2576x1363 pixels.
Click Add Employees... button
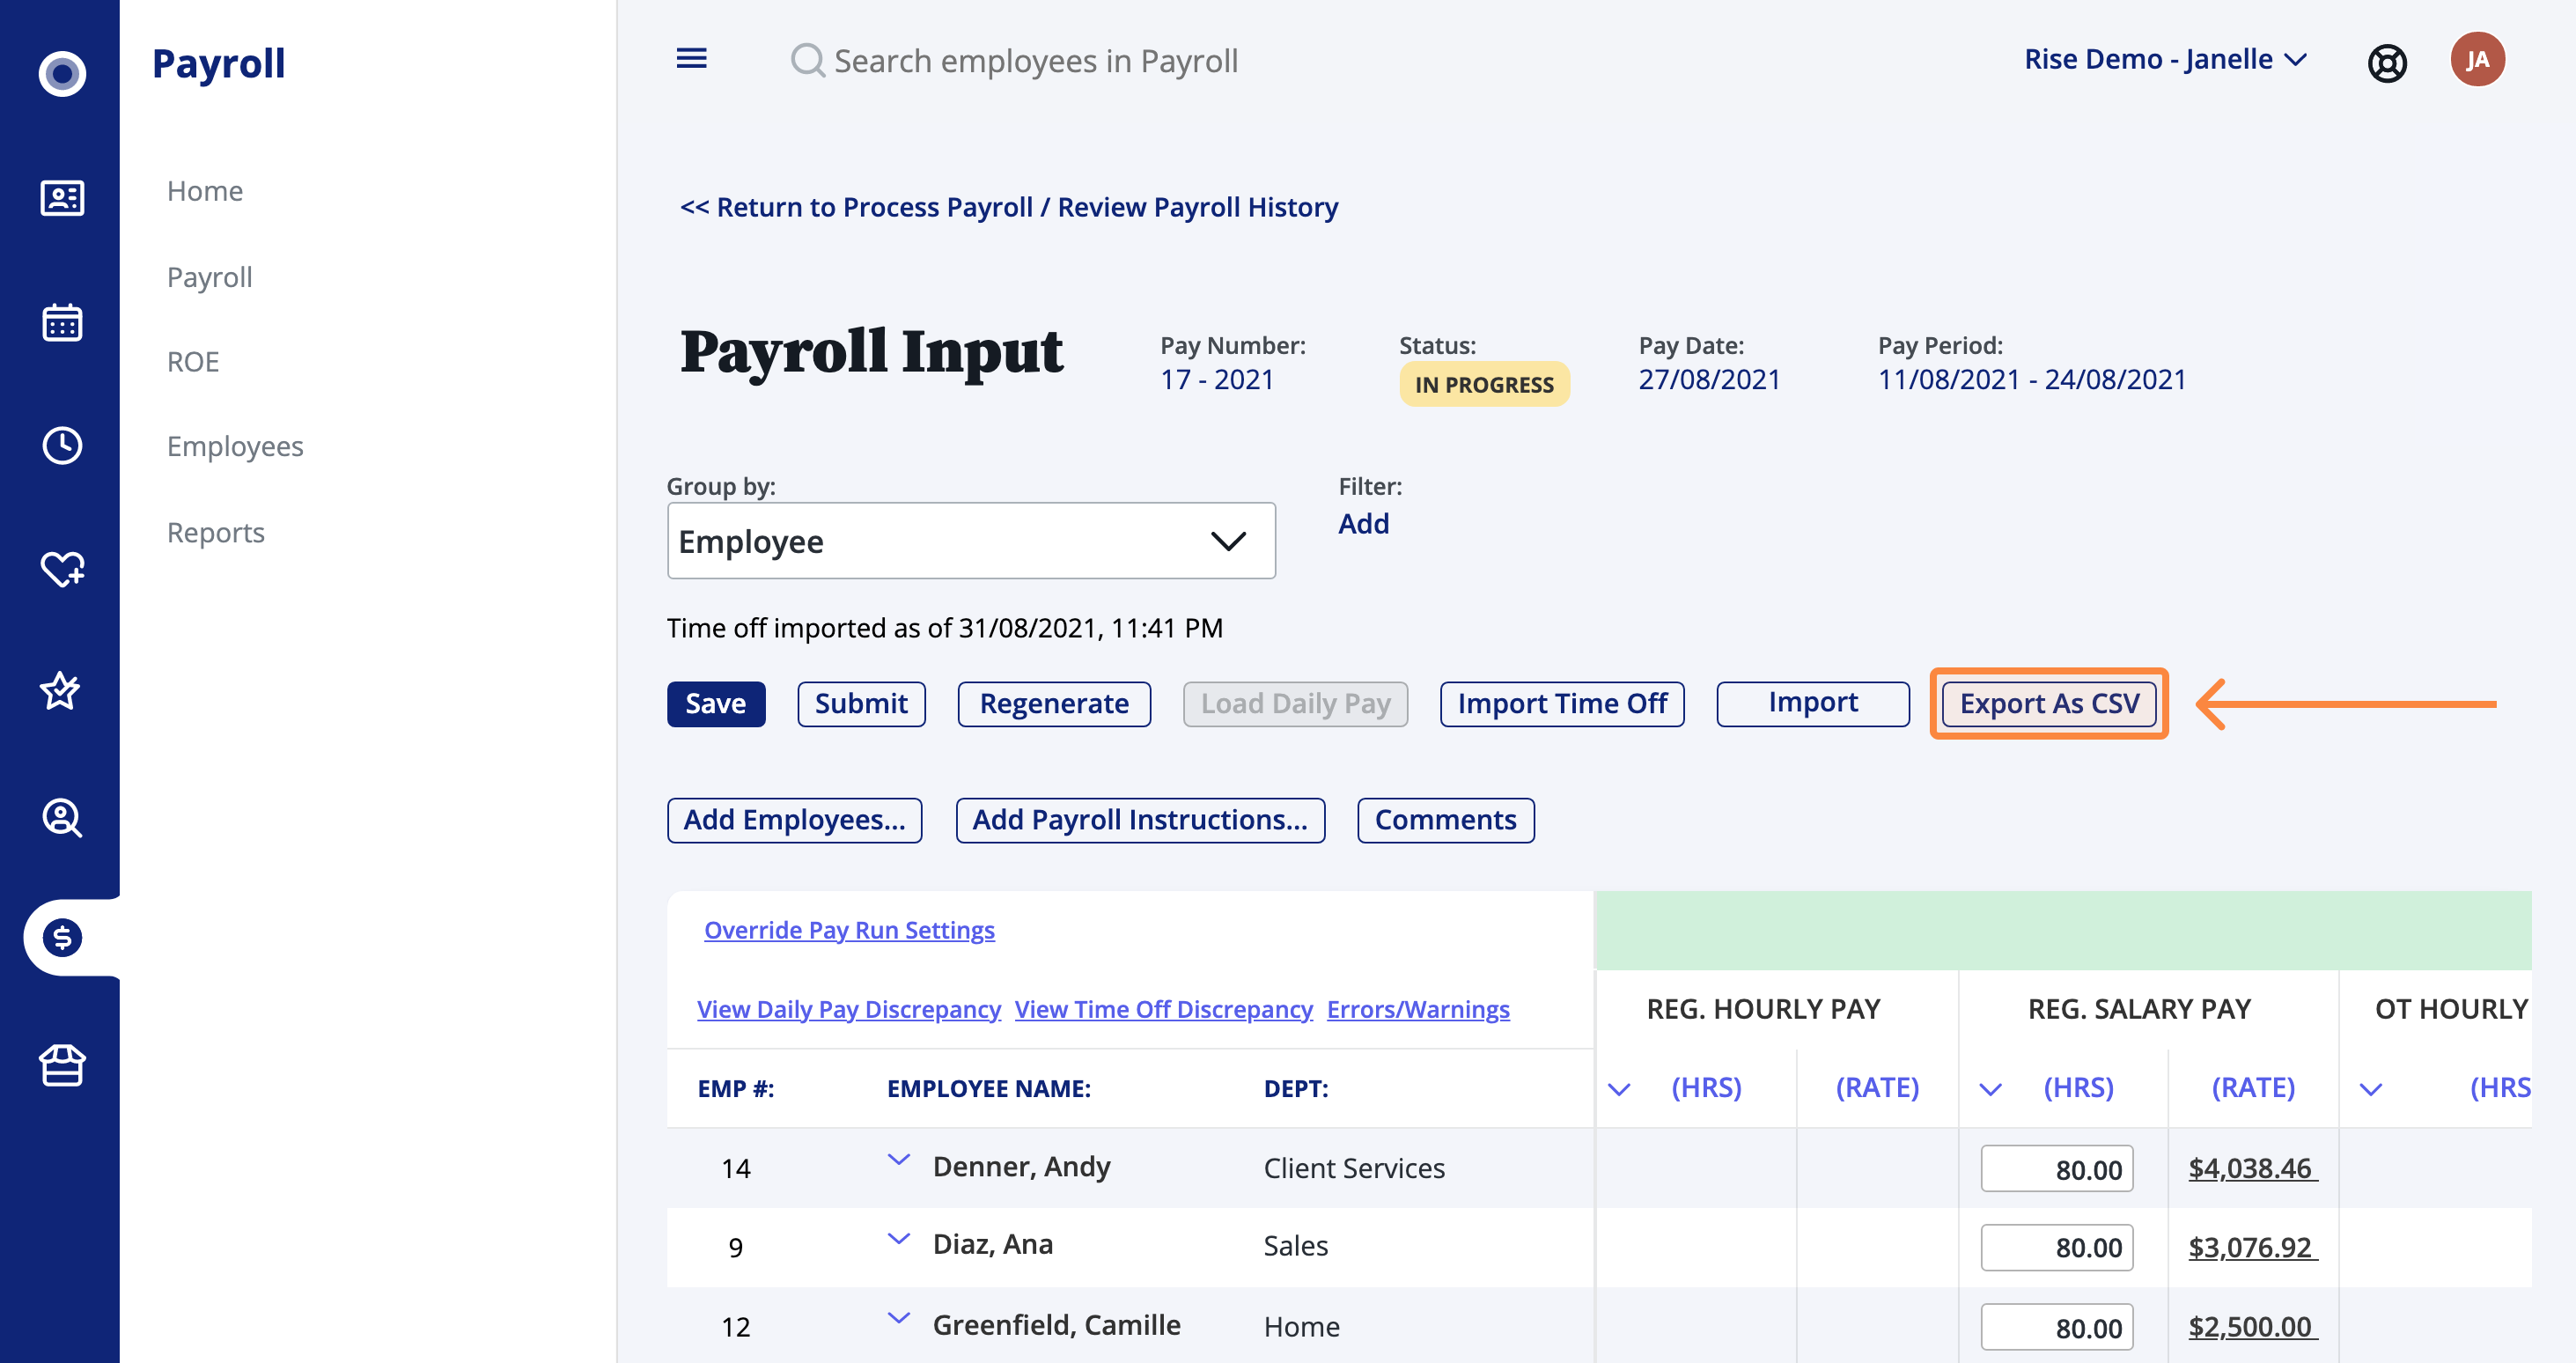[x=794, y=819]
